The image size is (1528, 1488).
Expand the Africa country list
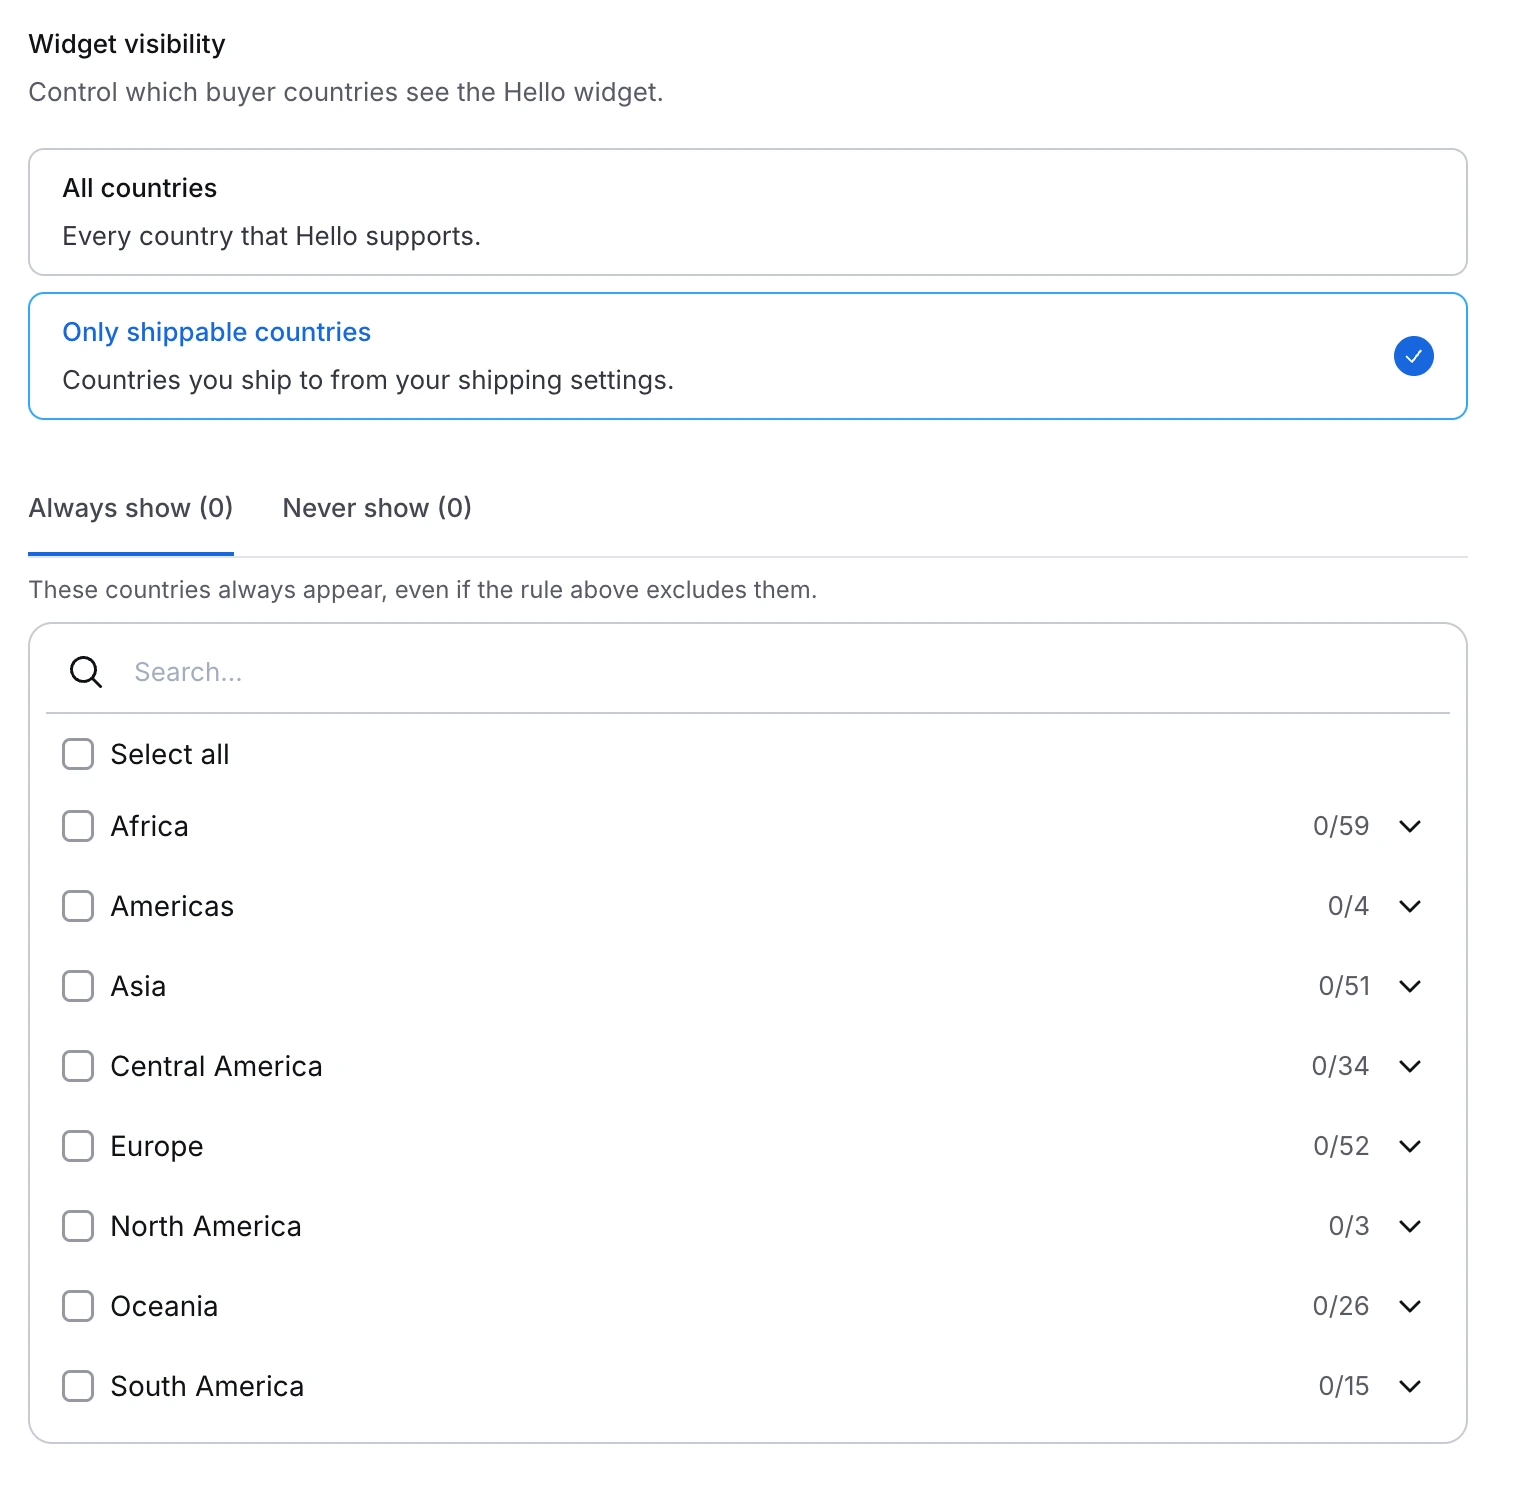[x=1411, y=826]
